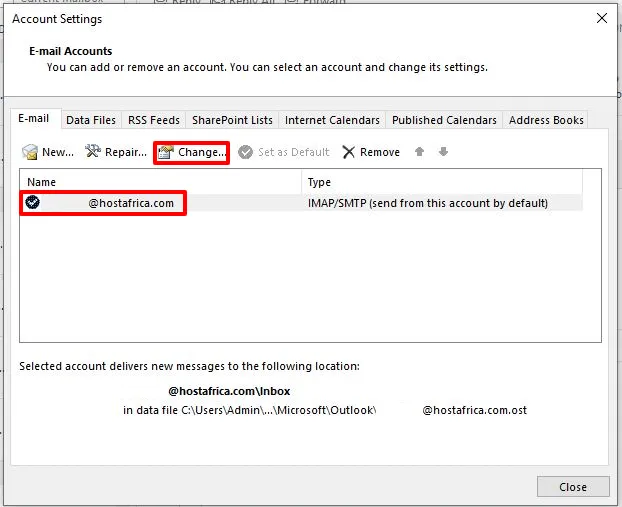The image size is (622, 507).
Task: Move account up with arrow icon
Action: click(419, 151)
